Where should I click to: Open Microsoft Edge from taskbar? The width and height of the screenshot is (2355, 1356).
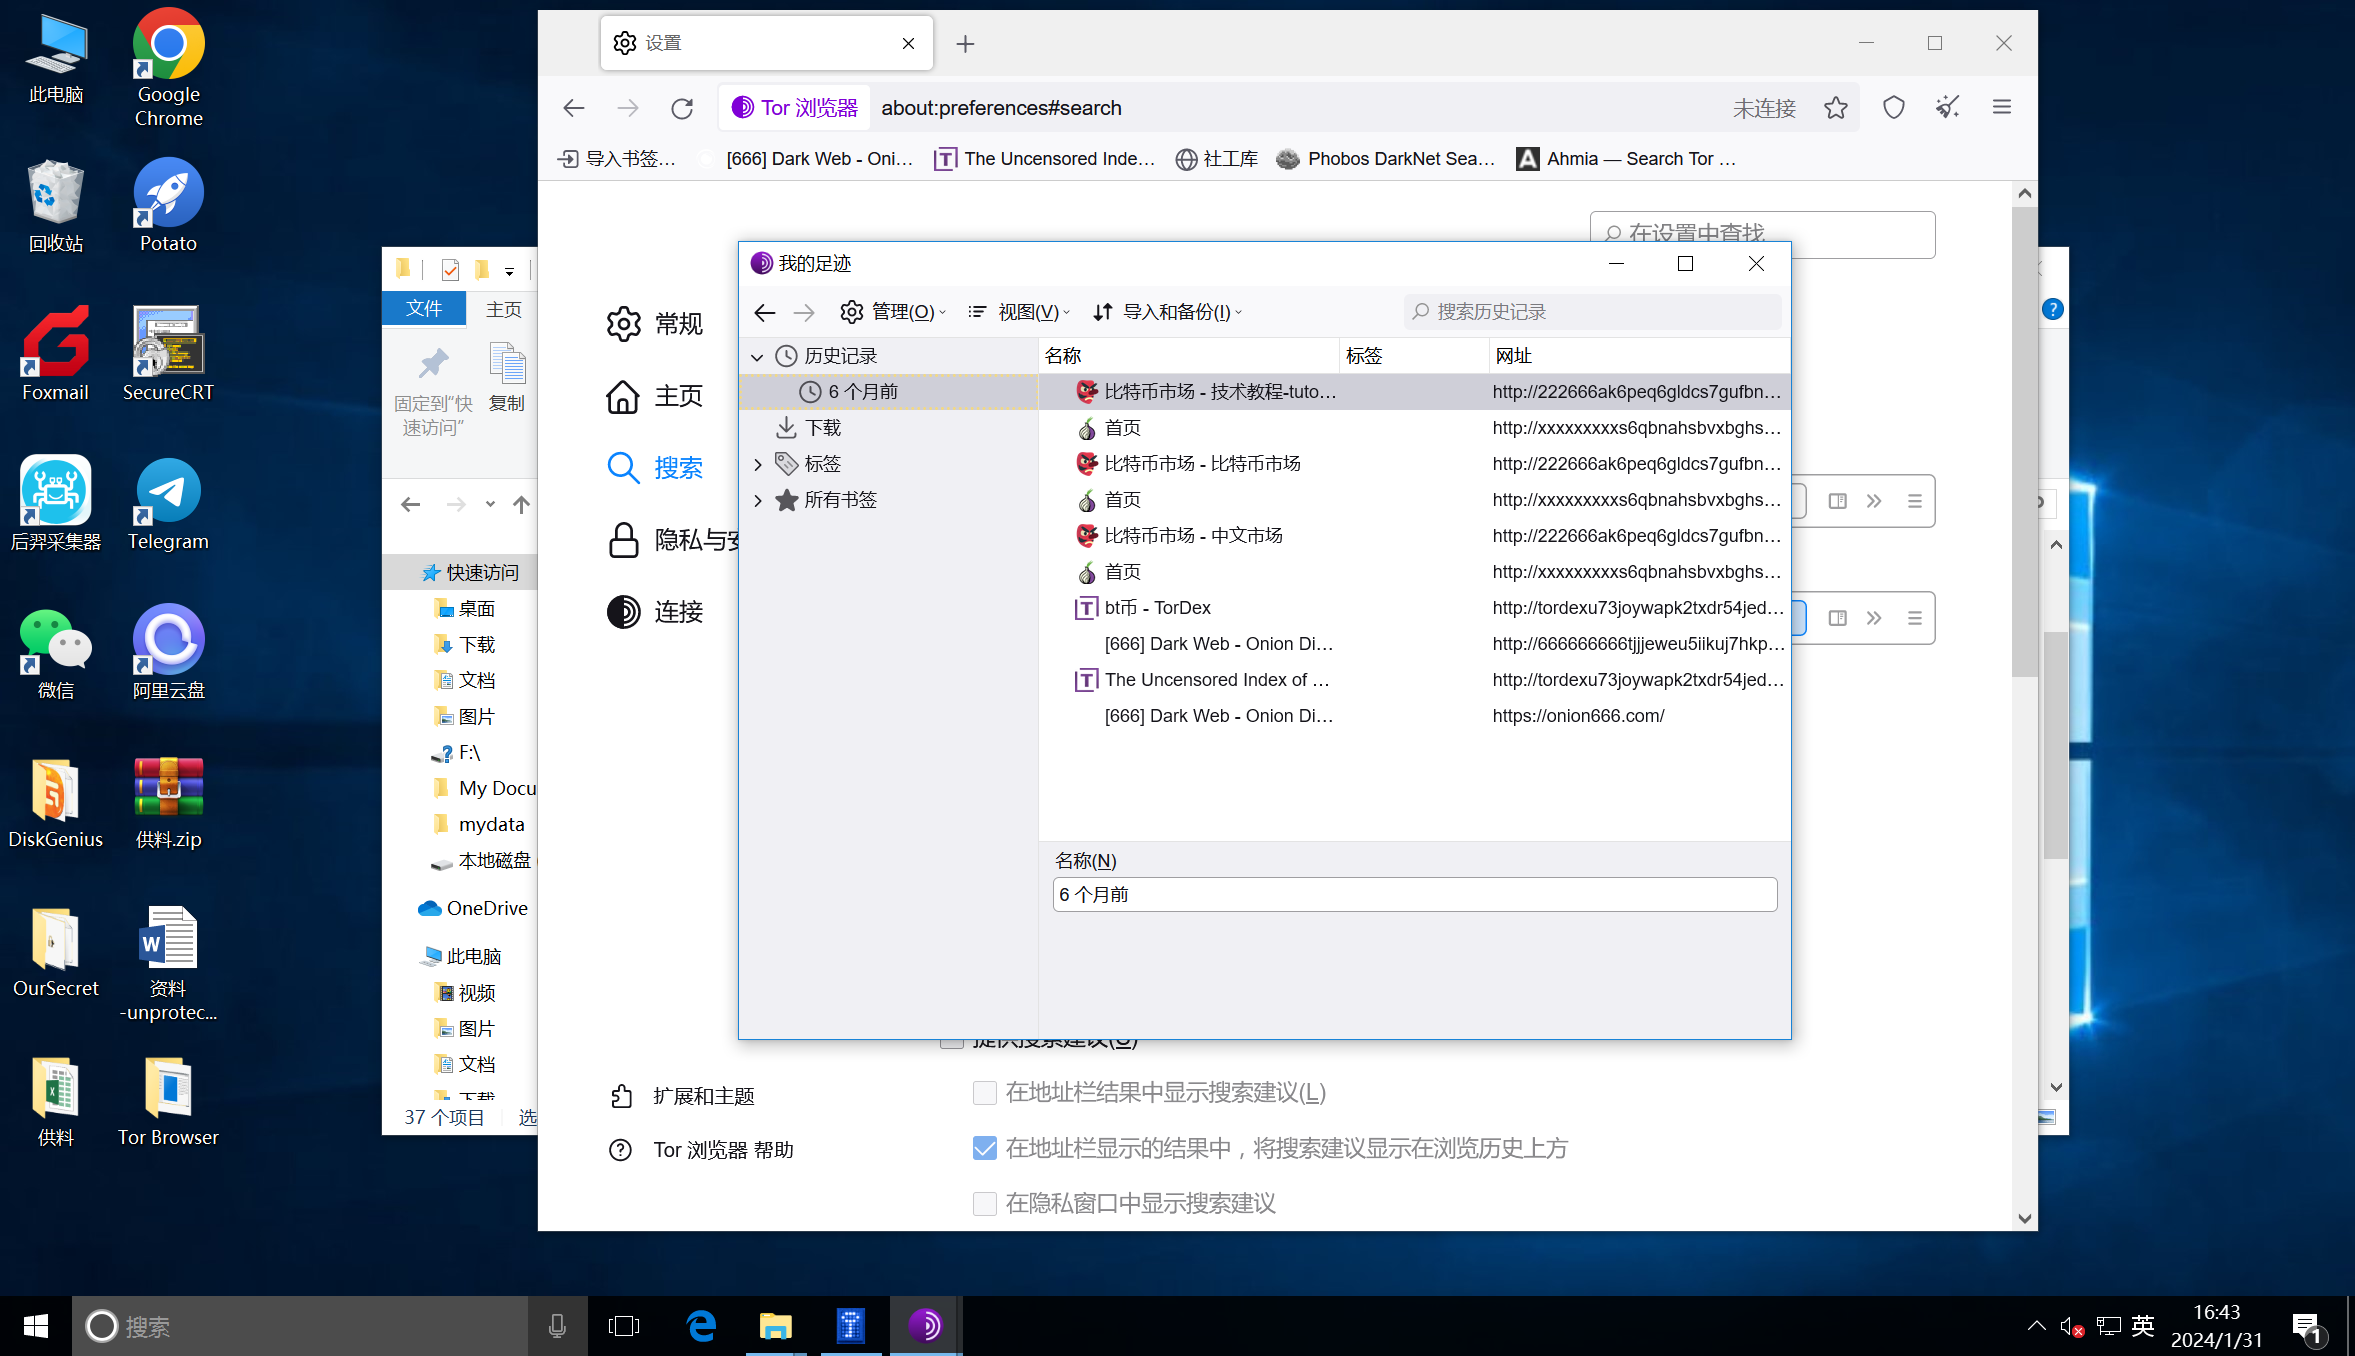pyautogui.click(x=701, y=1326)
